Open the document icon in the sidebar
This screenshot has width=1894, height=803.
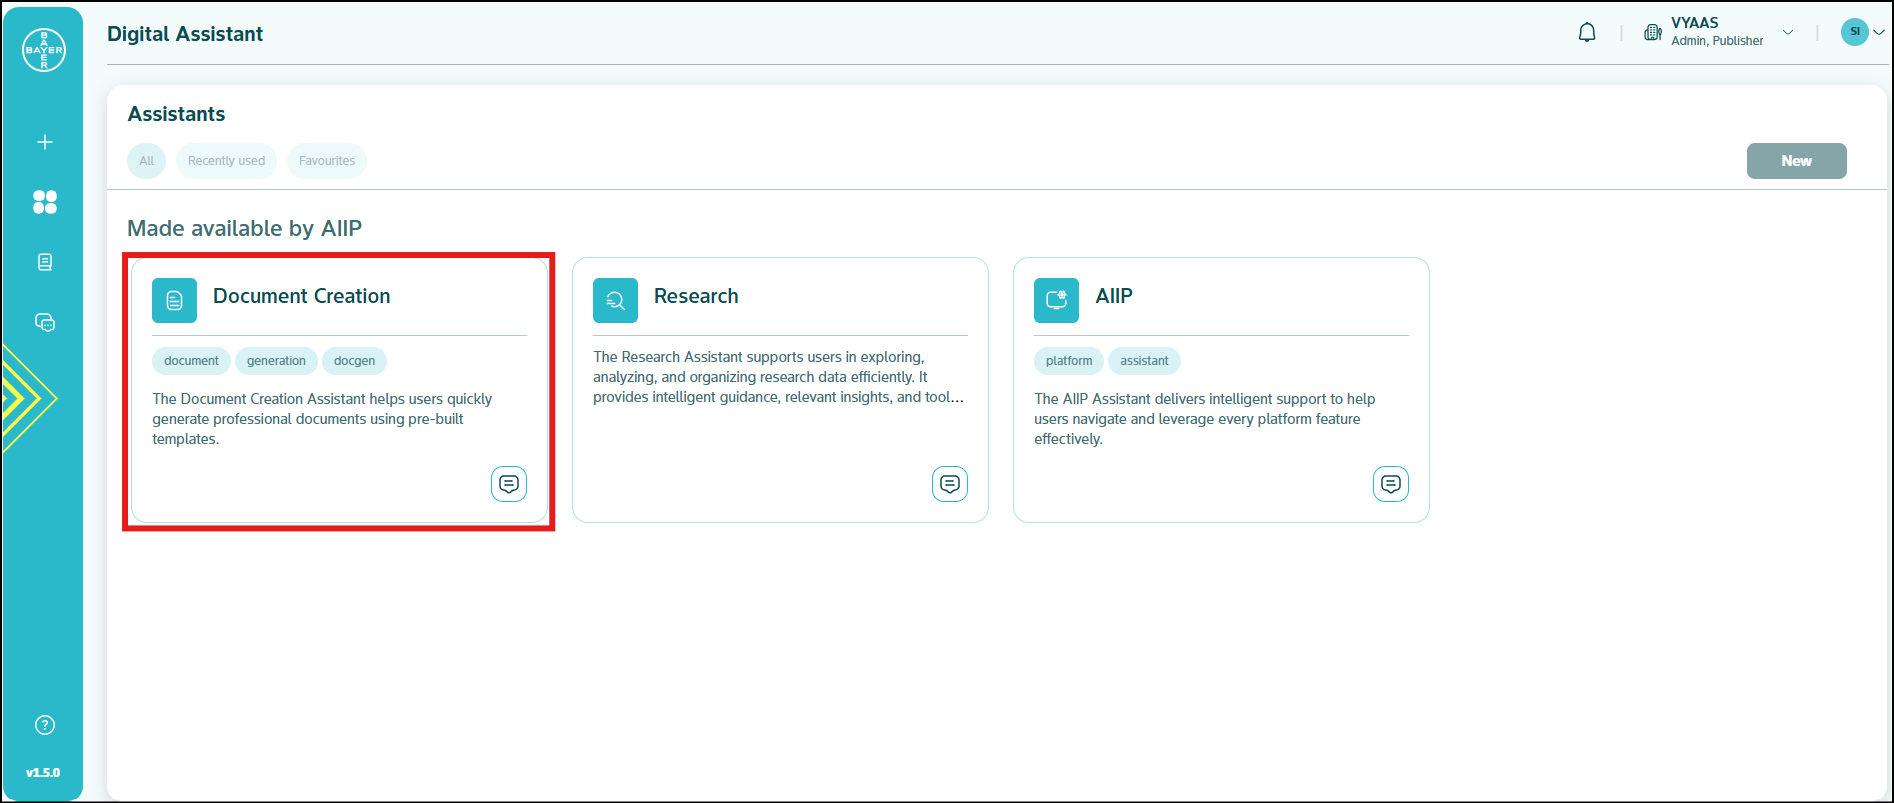(44, 262)
